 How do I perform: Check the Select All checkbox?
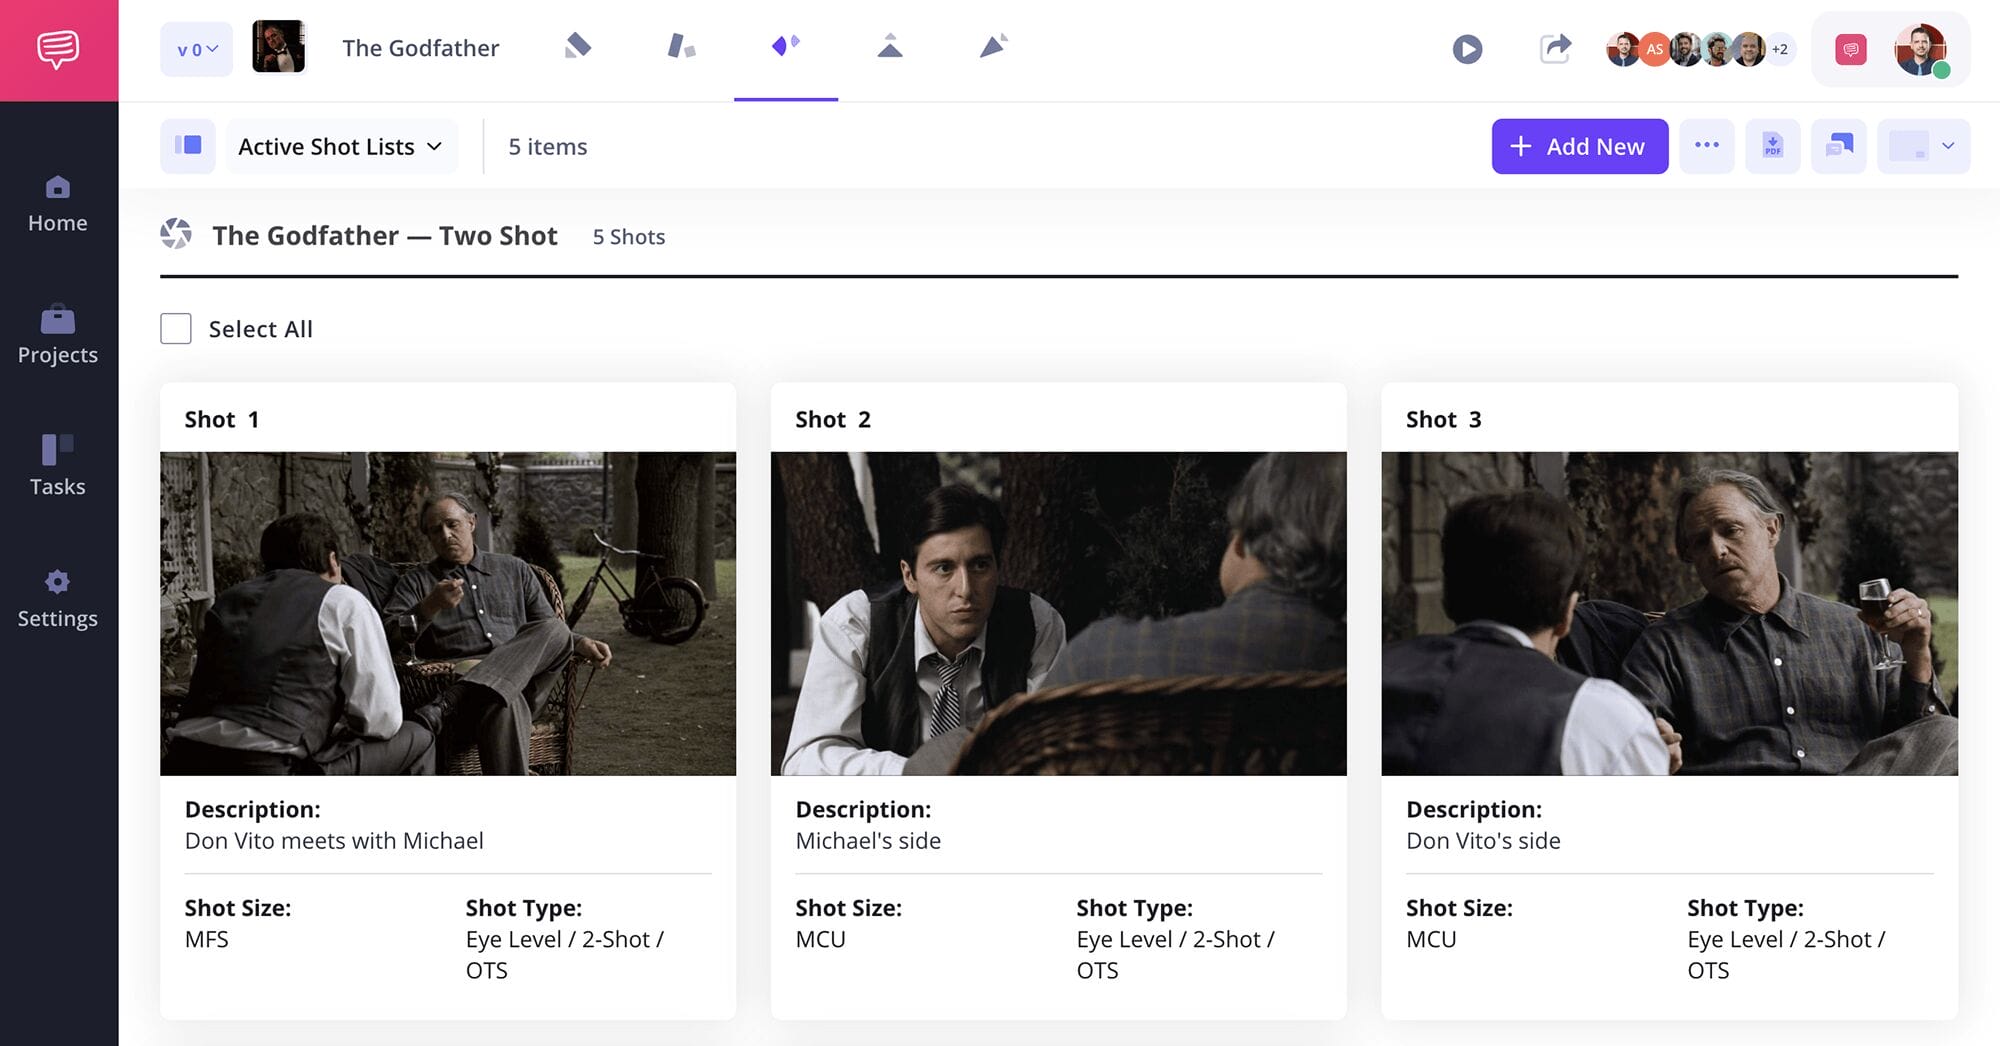point(176,328)
